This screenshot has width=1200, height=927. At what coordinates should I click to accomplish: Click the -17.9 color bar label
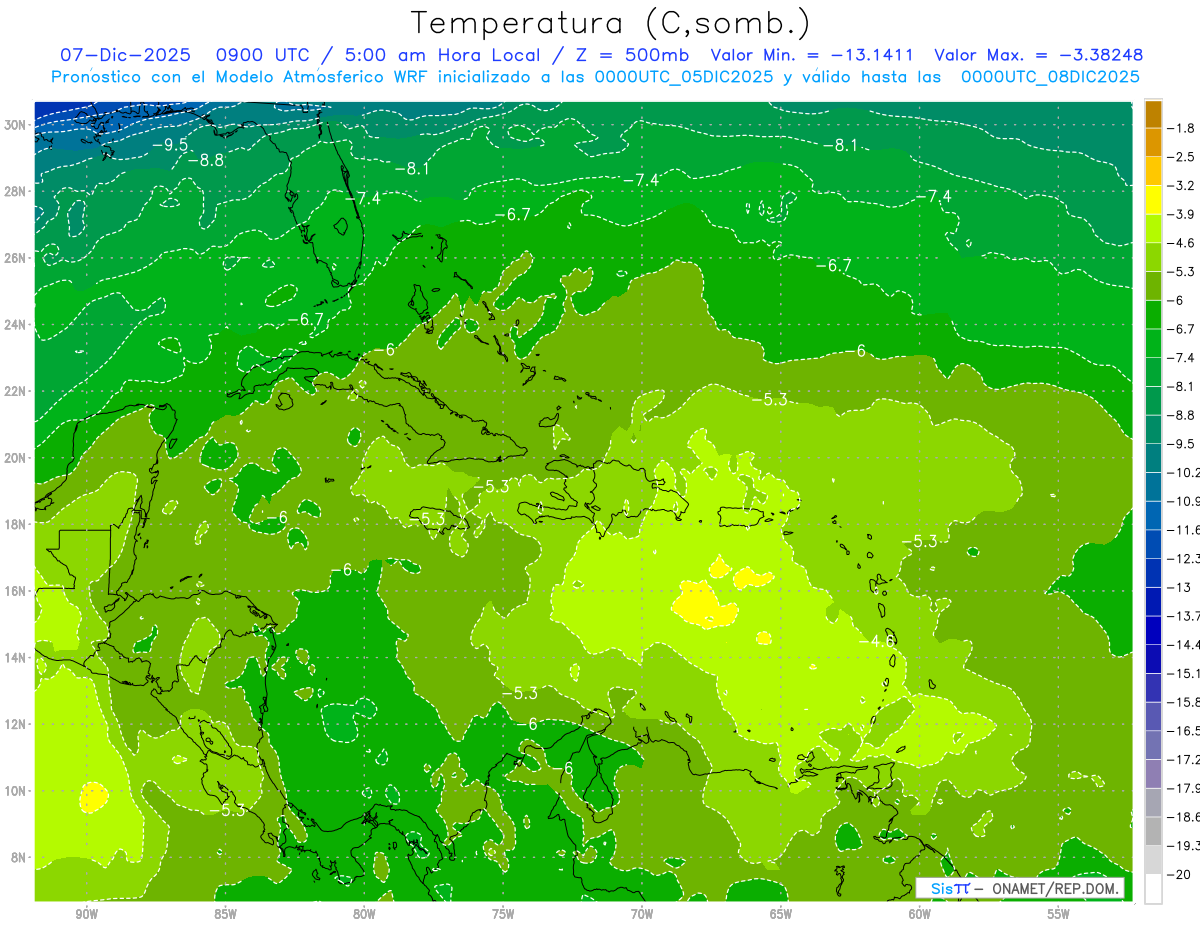point(1184,788)
